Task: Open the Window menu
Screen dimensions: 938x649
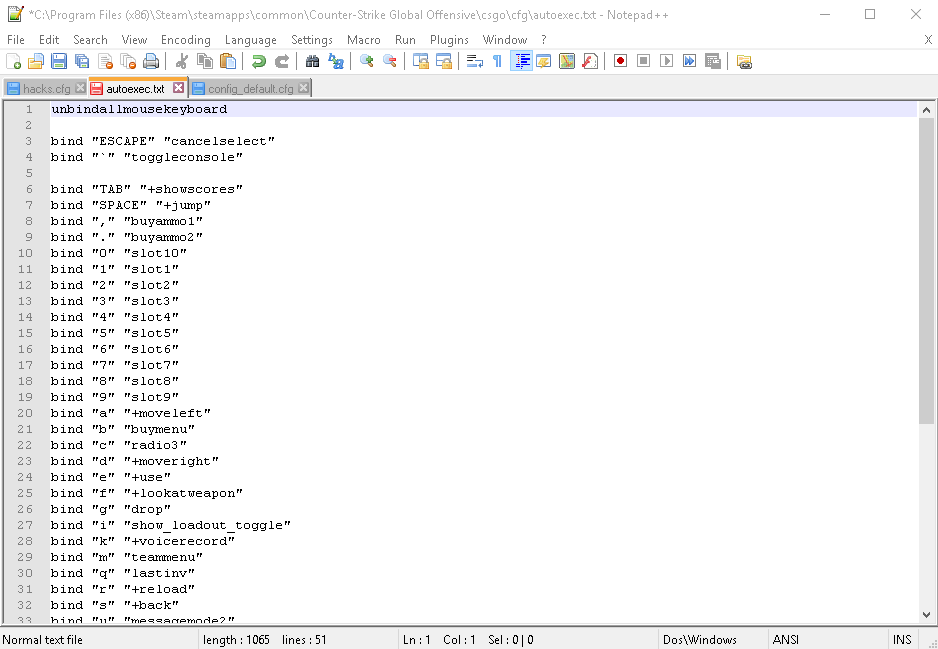Action: pos(505,39)
